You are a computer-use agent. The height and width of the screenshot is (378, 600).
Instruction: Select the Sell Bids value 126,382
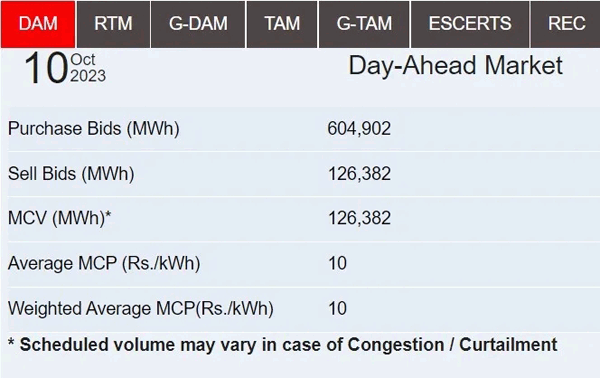(x=360, y=174)
